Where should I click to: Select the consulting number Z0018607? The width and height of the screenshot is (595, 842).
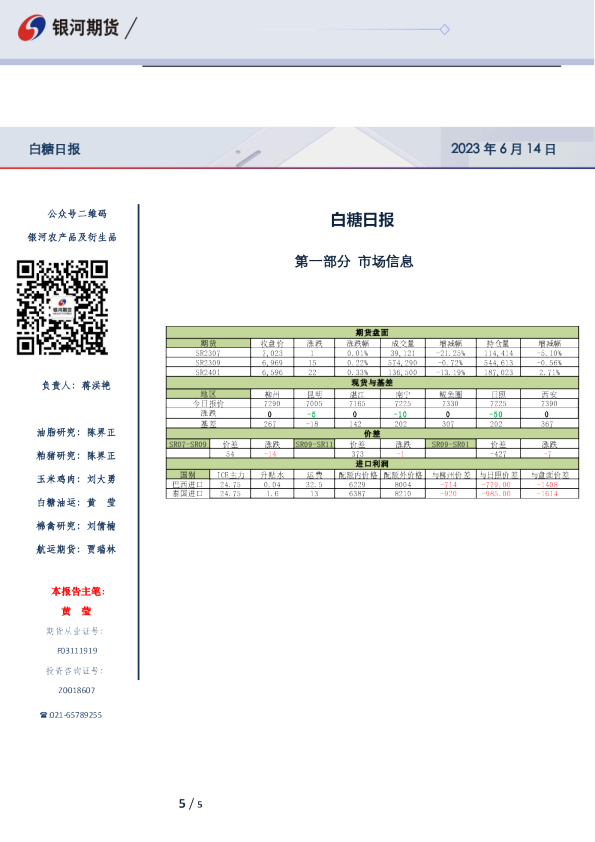click(76, 691)
